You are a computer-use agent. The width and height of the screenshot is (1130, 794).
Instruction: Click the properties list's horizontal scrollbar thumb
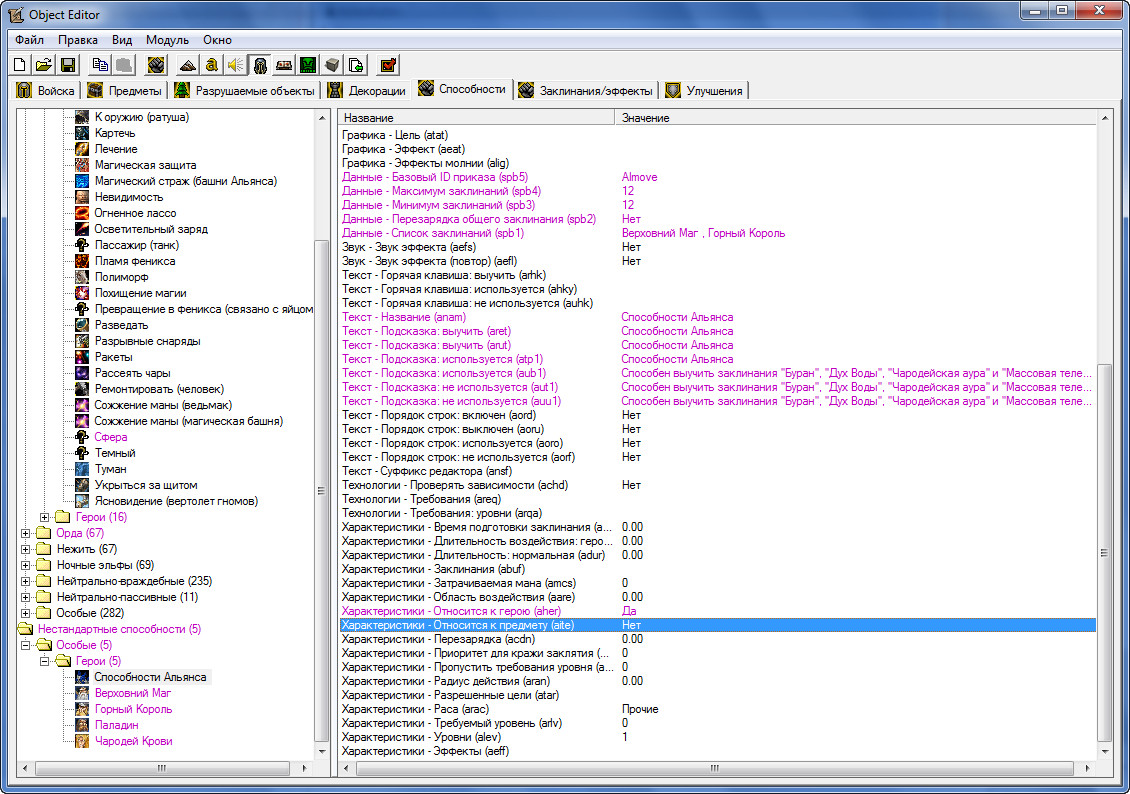click(713, 768)
